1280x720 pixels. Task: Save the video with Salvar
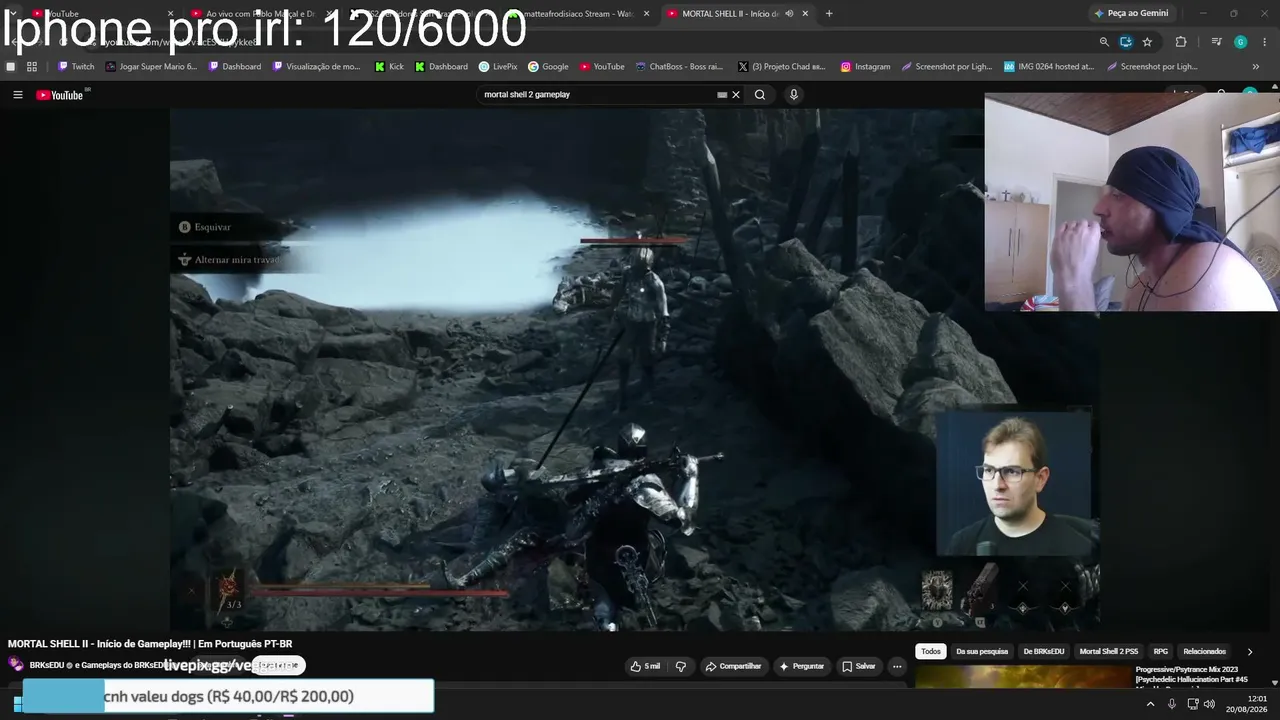coord(859,666)
